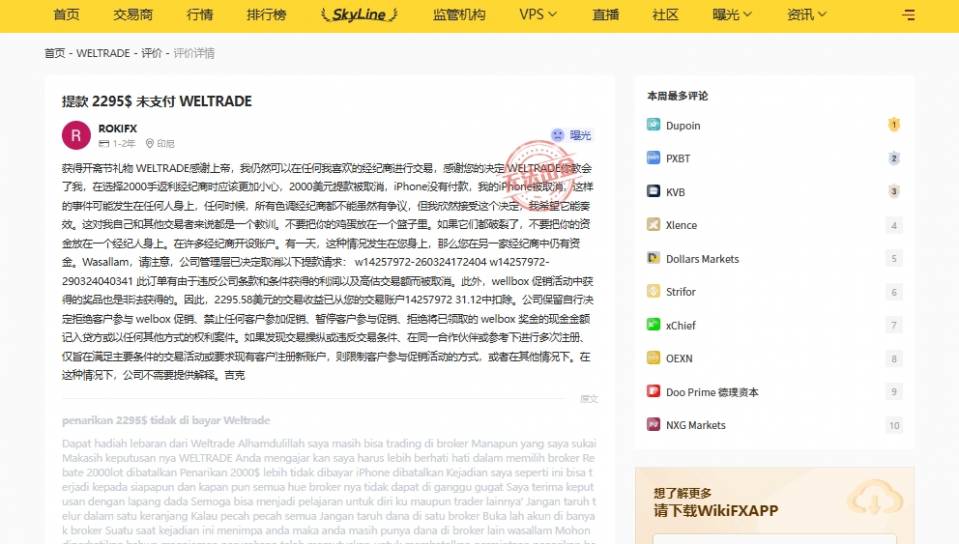
Task: Click rank 2 badge next to PXBT
Action: [894, 158]
